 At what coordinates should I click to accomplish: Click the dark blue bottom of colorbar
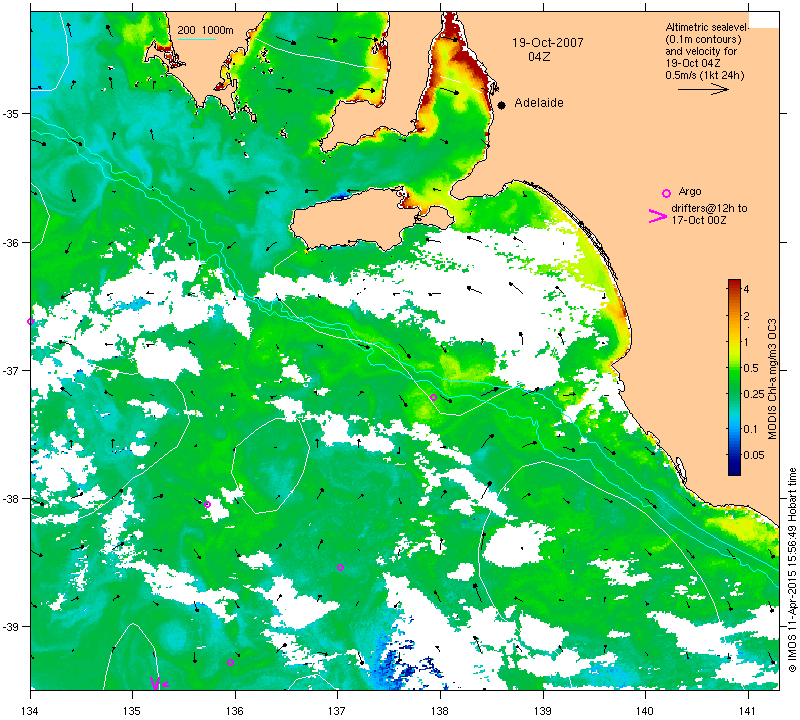[734, 470]
